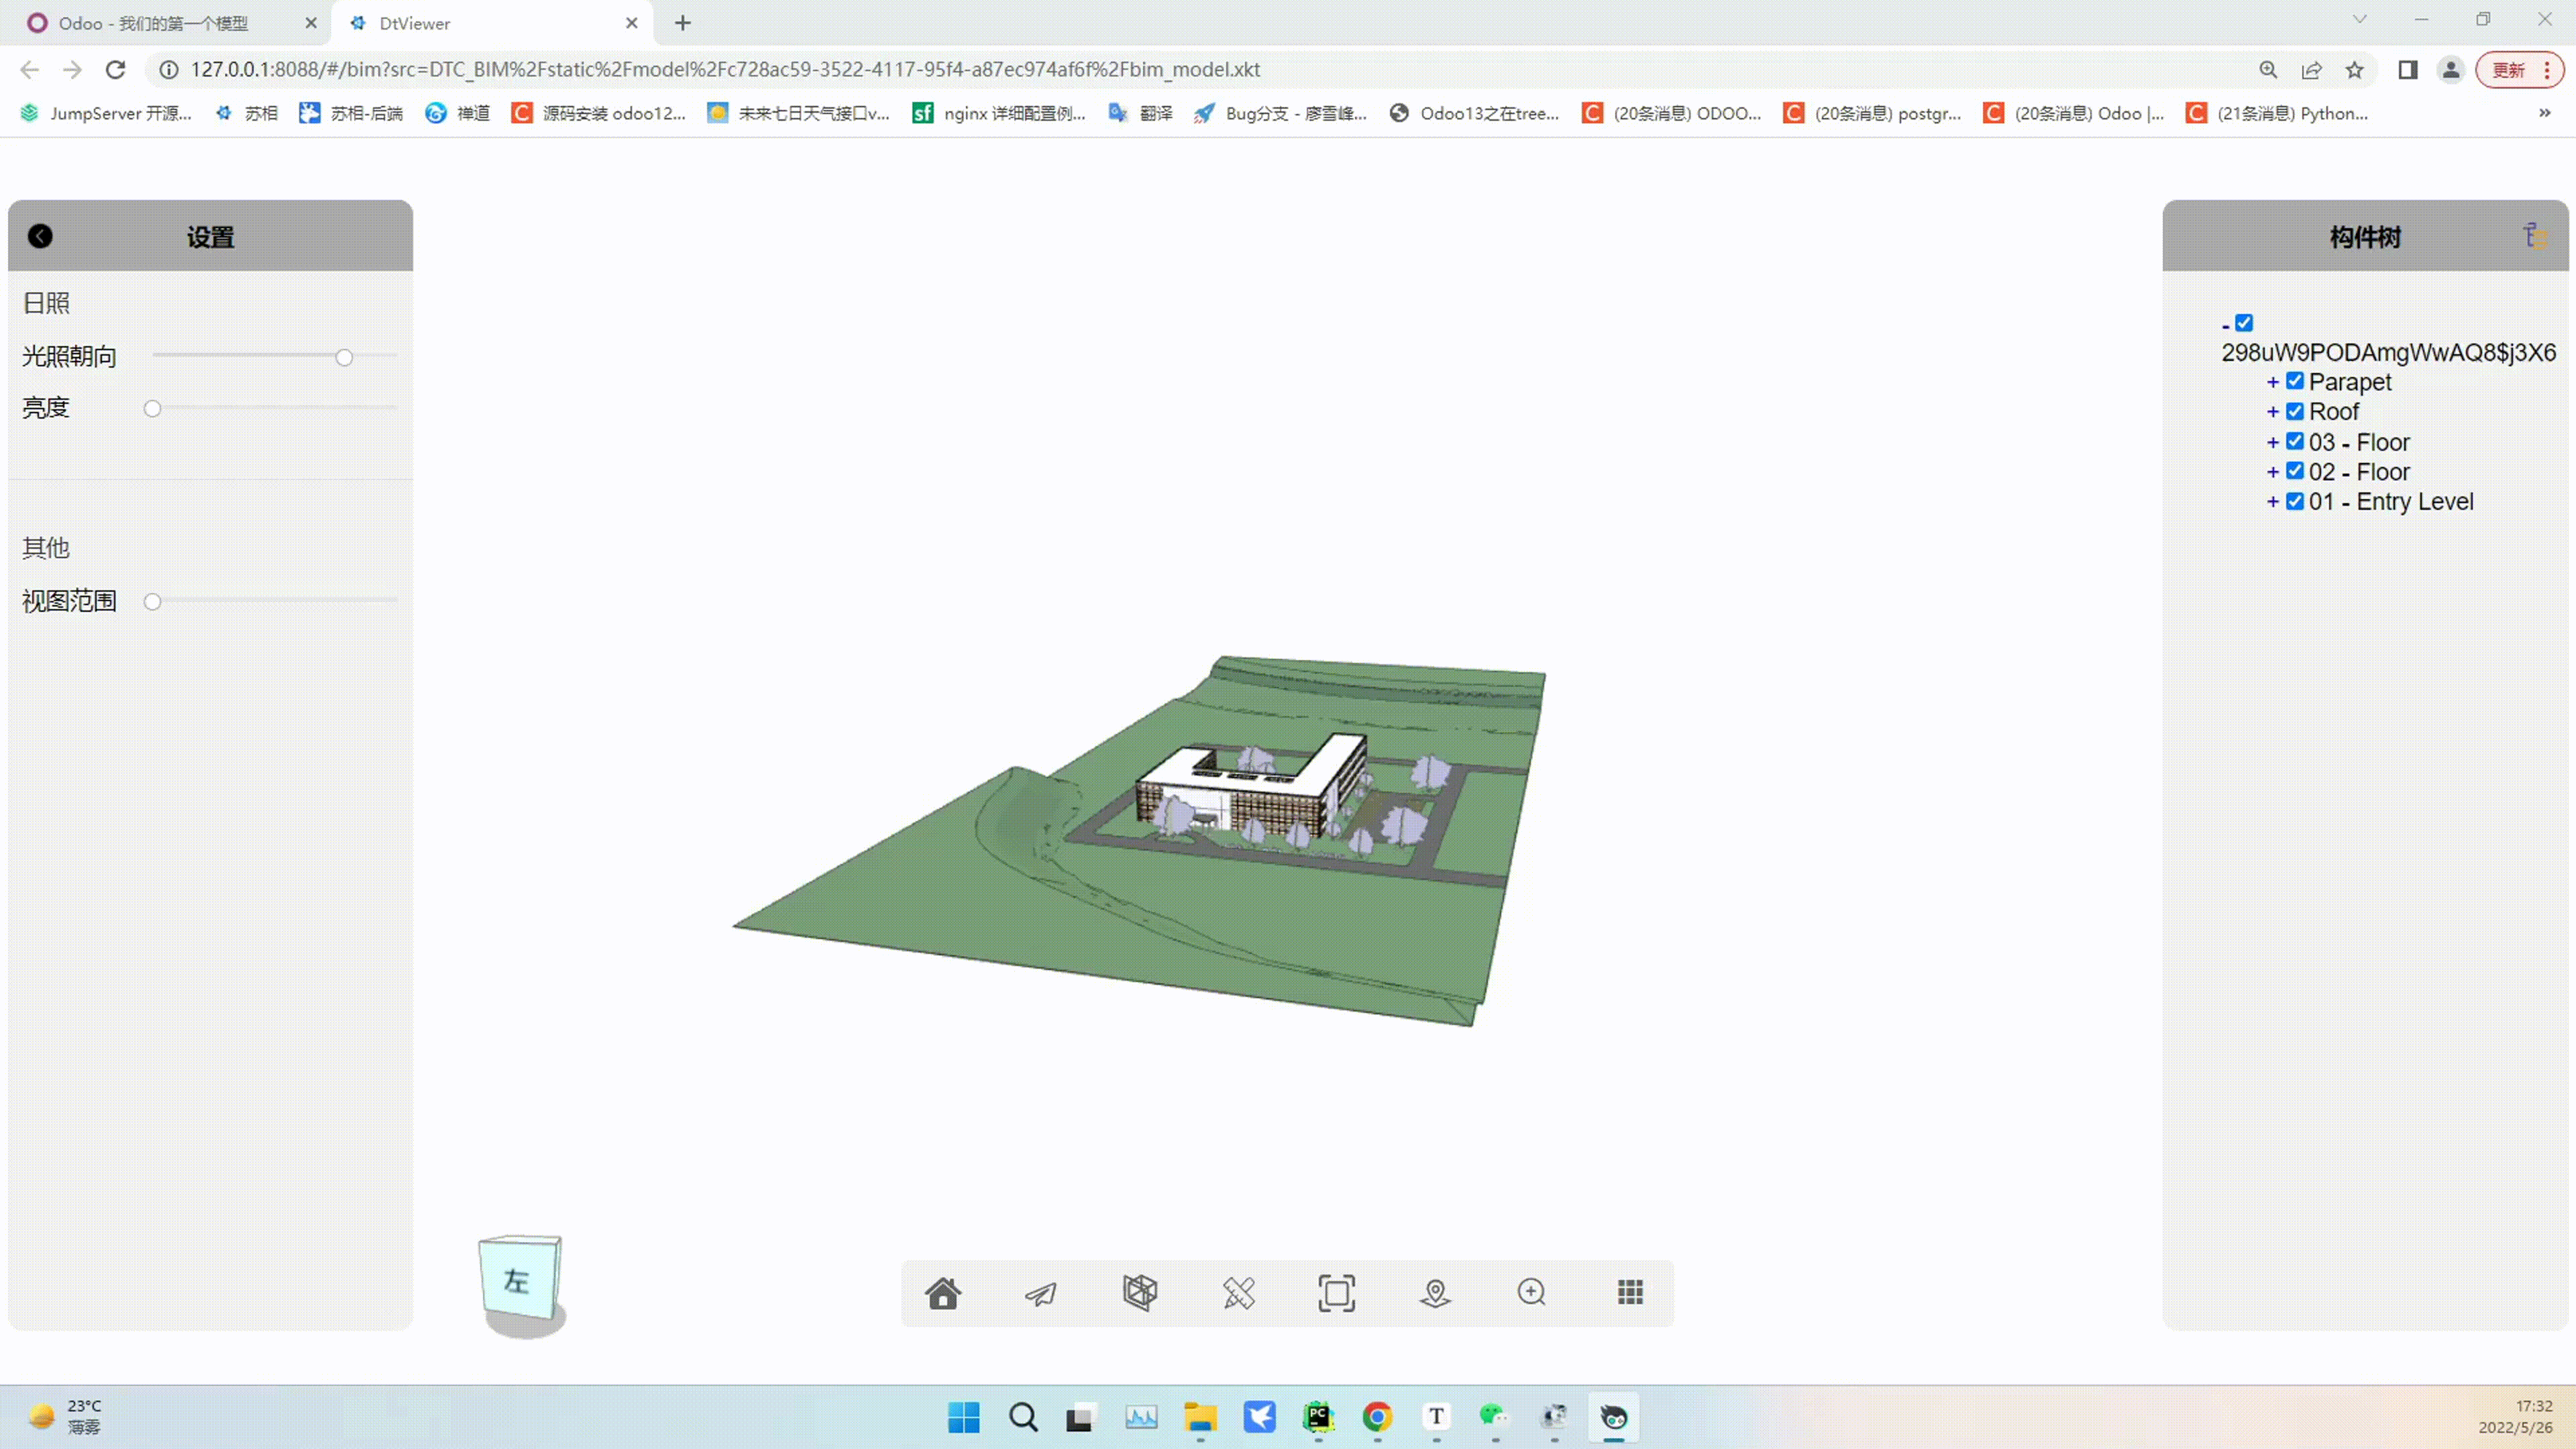
Task: Activate the paper-plane fly mode icon
Action: click(1041, 1293)
